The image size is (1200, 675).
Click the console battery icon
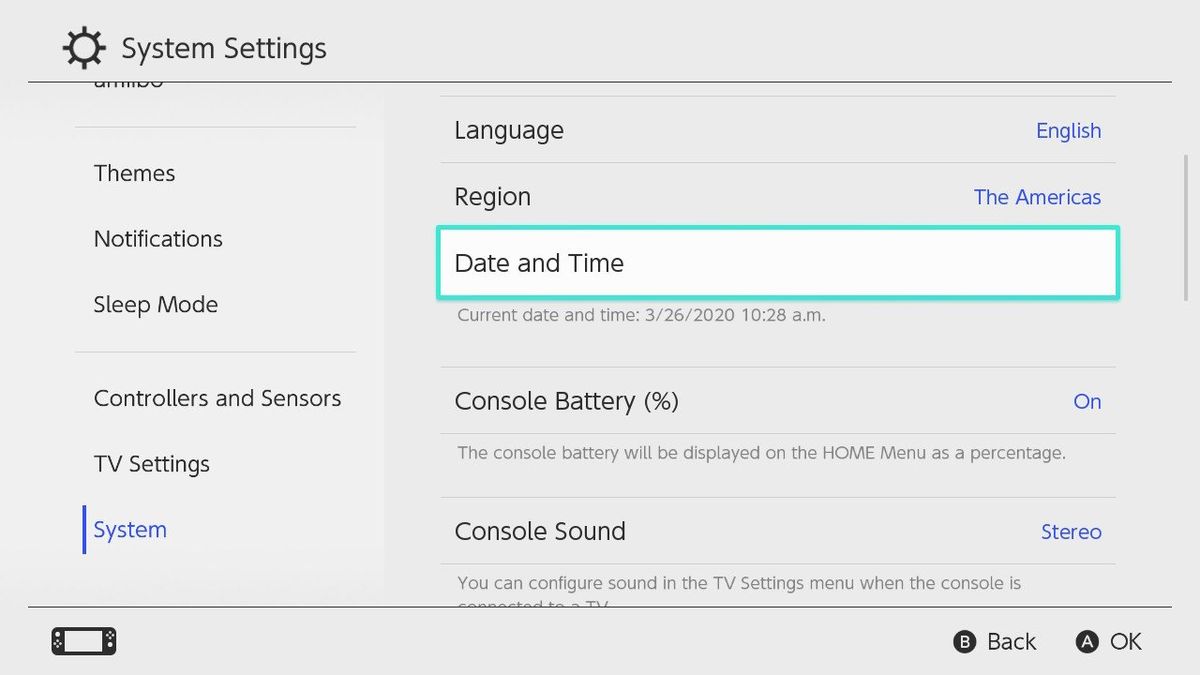(x=83, y=641)
